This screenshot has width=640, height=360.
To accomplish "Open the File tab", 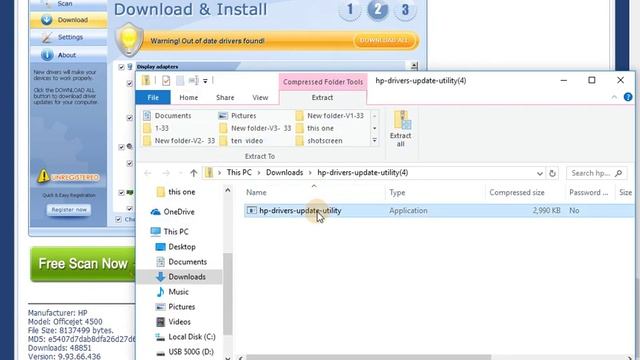I will [x=153, y=98].
